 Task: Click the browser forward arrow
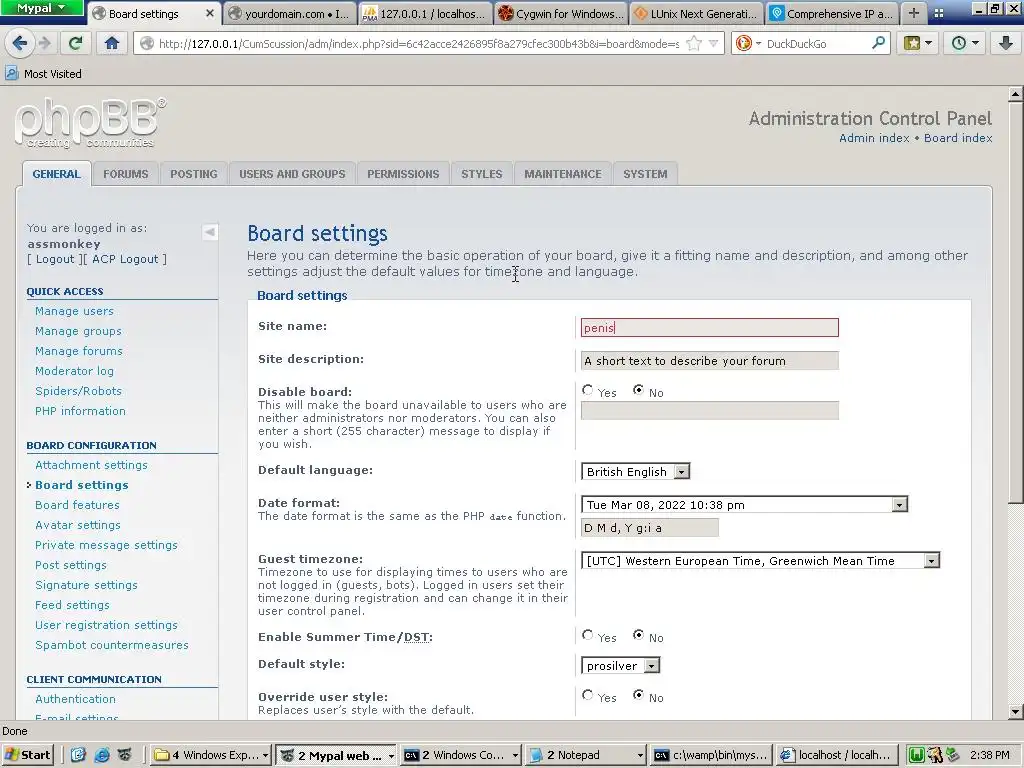pyautogui.click(x=44, y=44)
